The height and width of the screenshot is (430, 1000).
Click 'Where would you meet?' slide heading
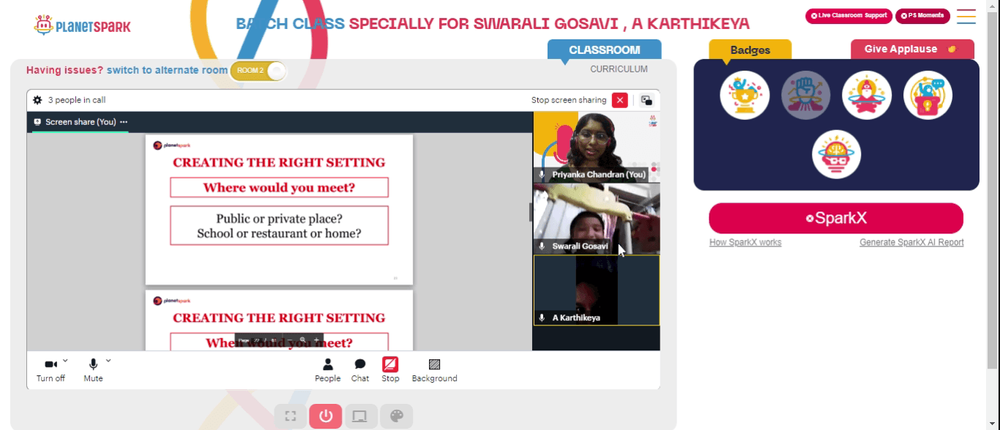point(279,188)
